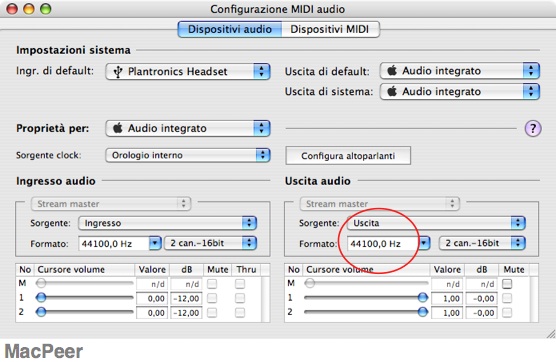
Task: Open the Proprietà per device dropdown
Action: [188, 128]
